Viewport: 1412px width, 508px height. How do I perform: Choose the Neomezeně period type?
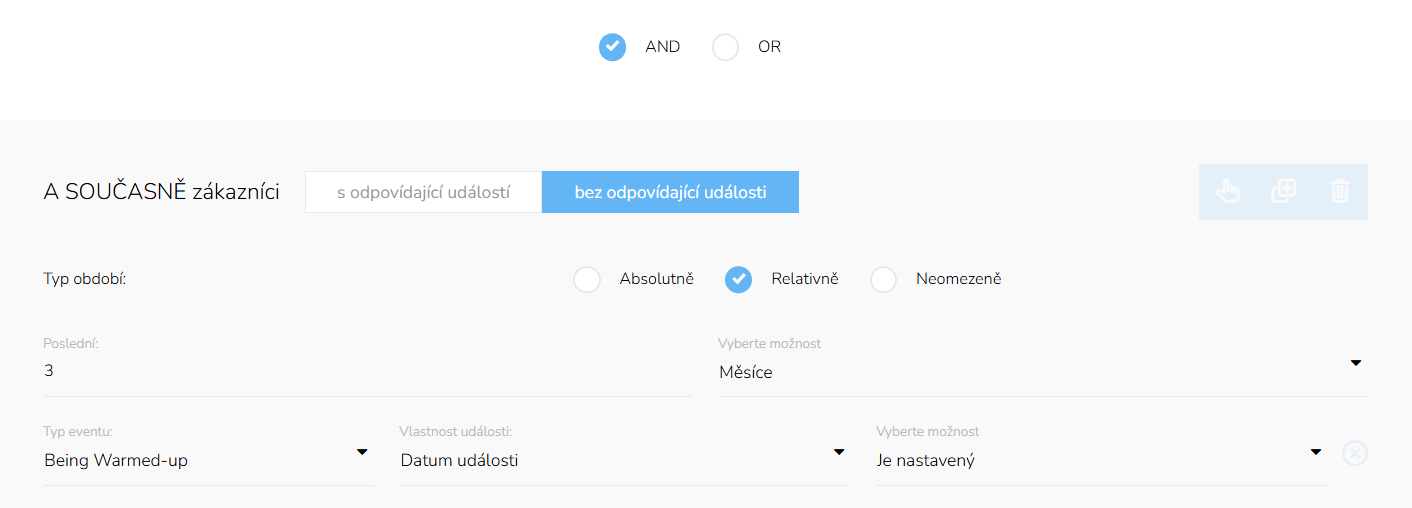(883, 280)
